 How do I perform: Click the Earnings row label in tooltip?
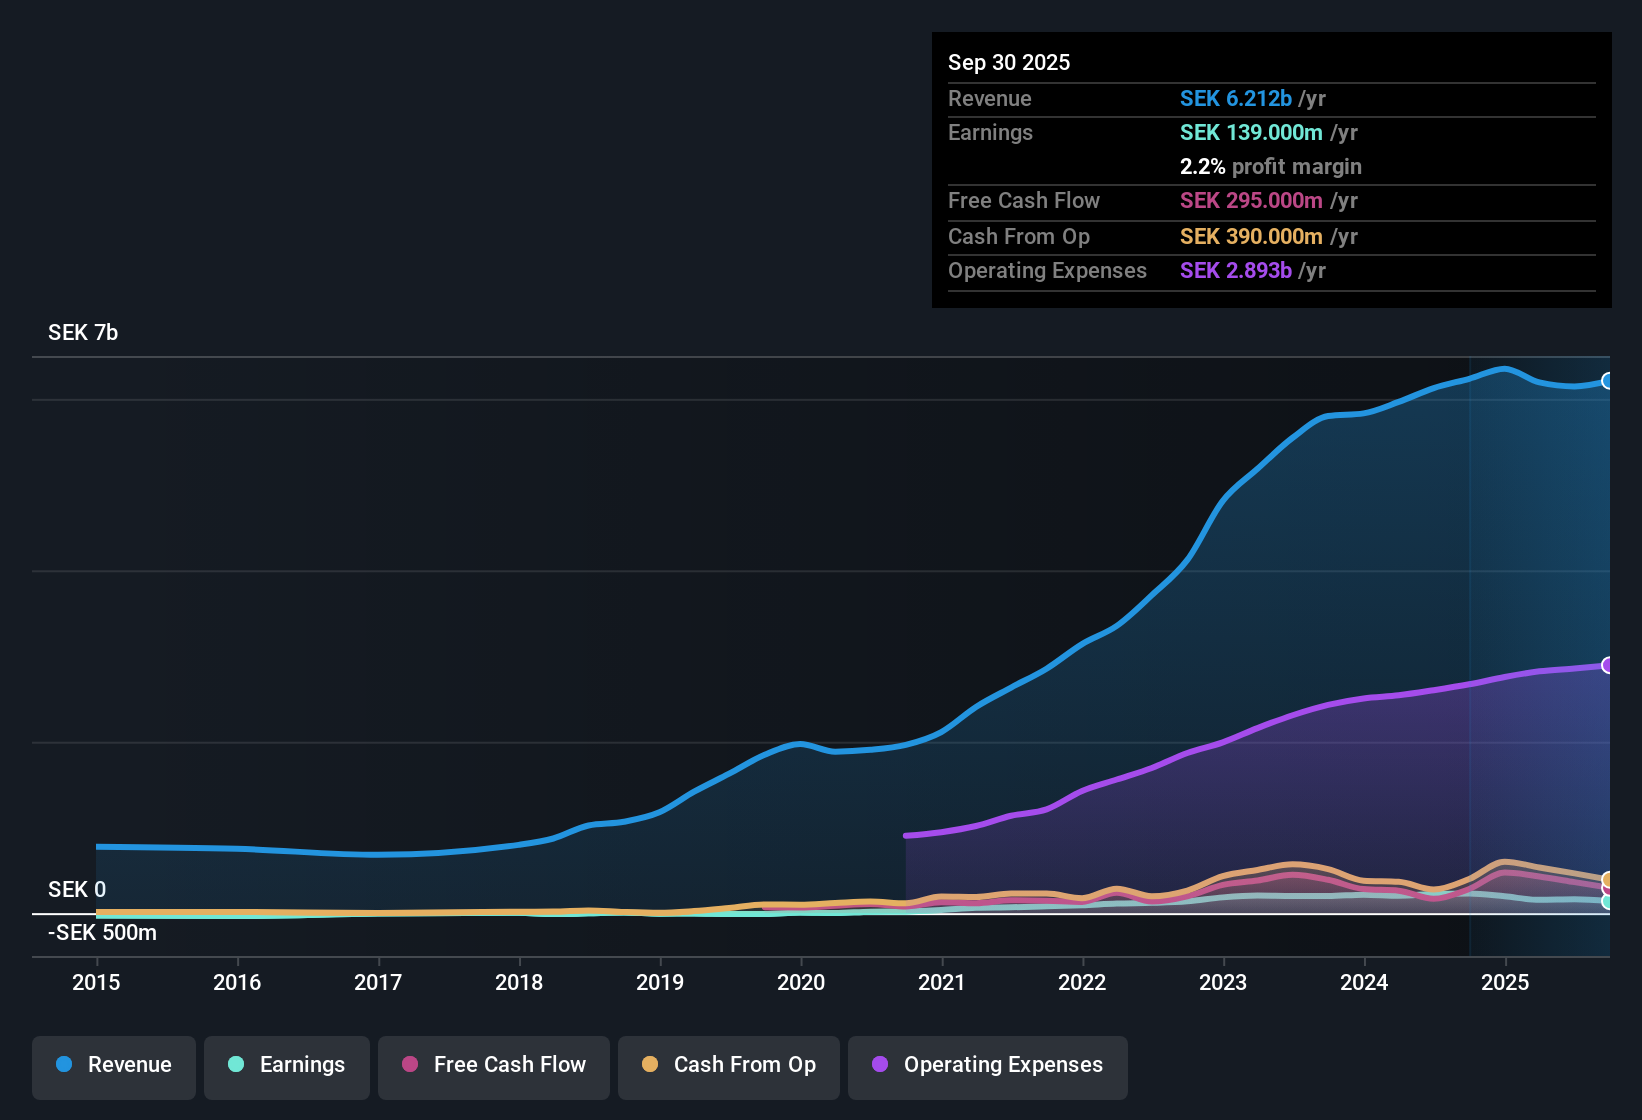tap(990, 132)
